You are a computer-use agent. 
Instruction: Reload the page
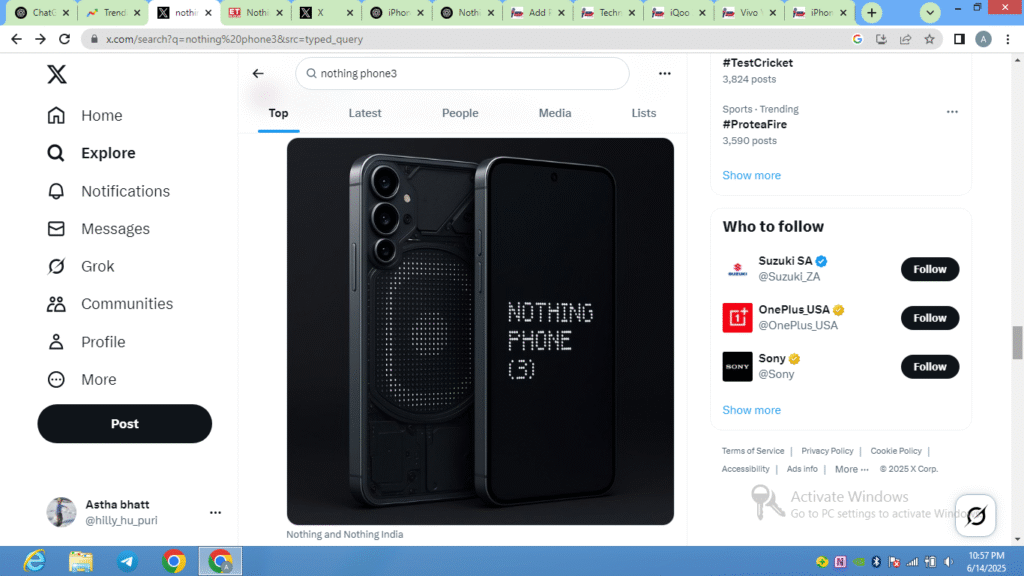pos(64,39)
